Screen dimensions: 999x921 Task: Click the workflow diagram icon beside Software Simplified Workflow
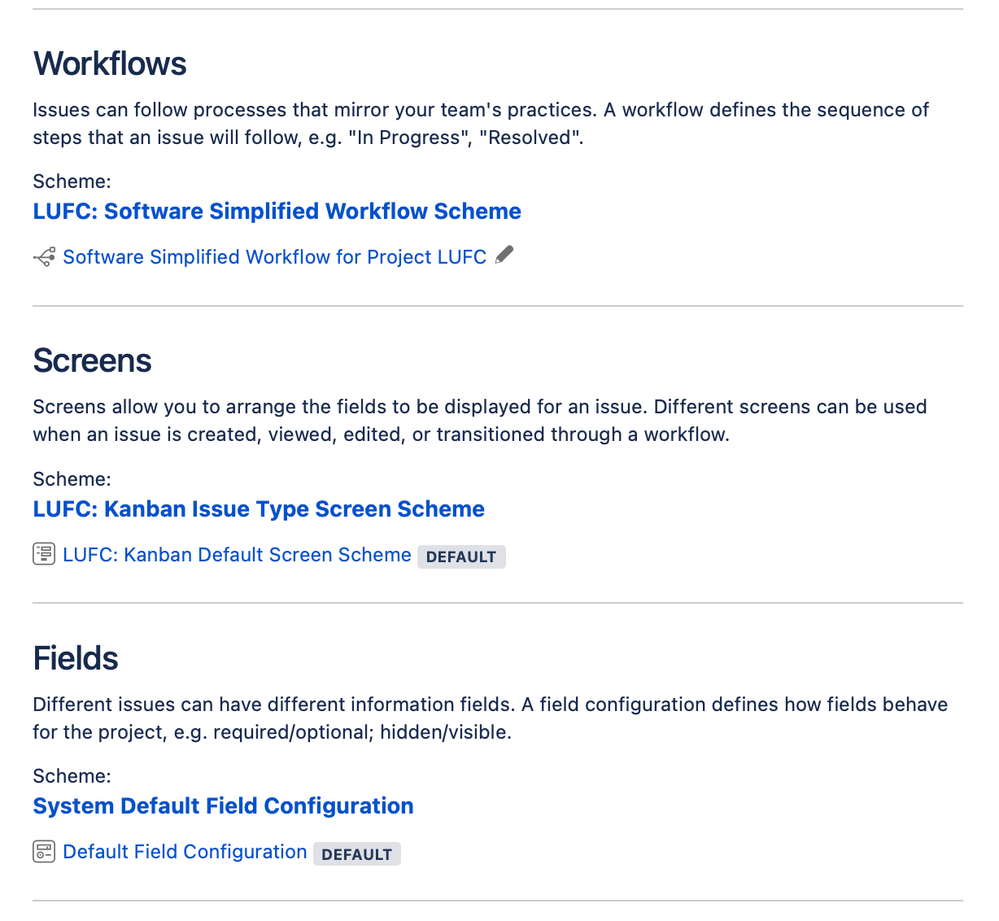click(42, 257)
